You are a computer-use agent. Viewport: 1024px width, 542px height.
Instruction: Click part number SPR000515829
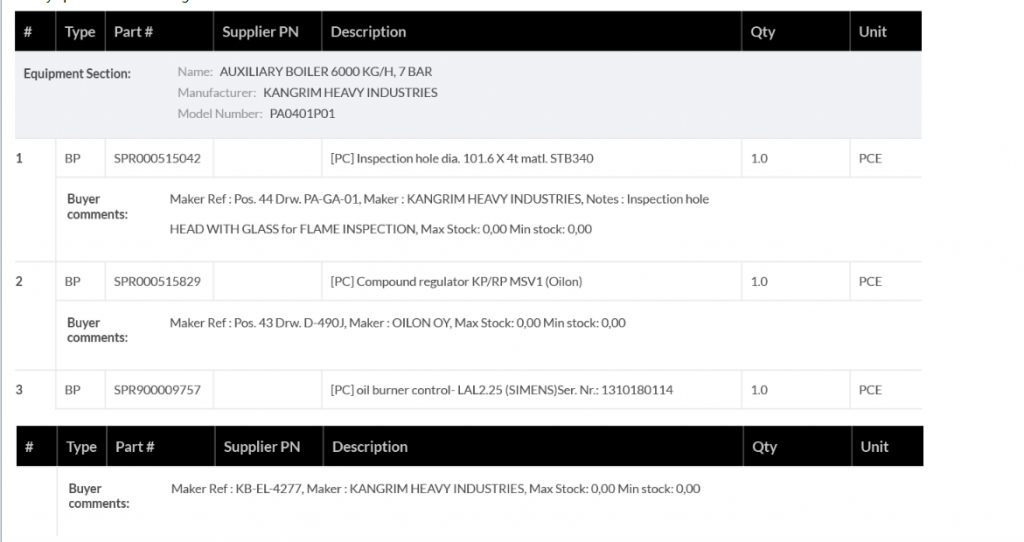click(157, 282)
